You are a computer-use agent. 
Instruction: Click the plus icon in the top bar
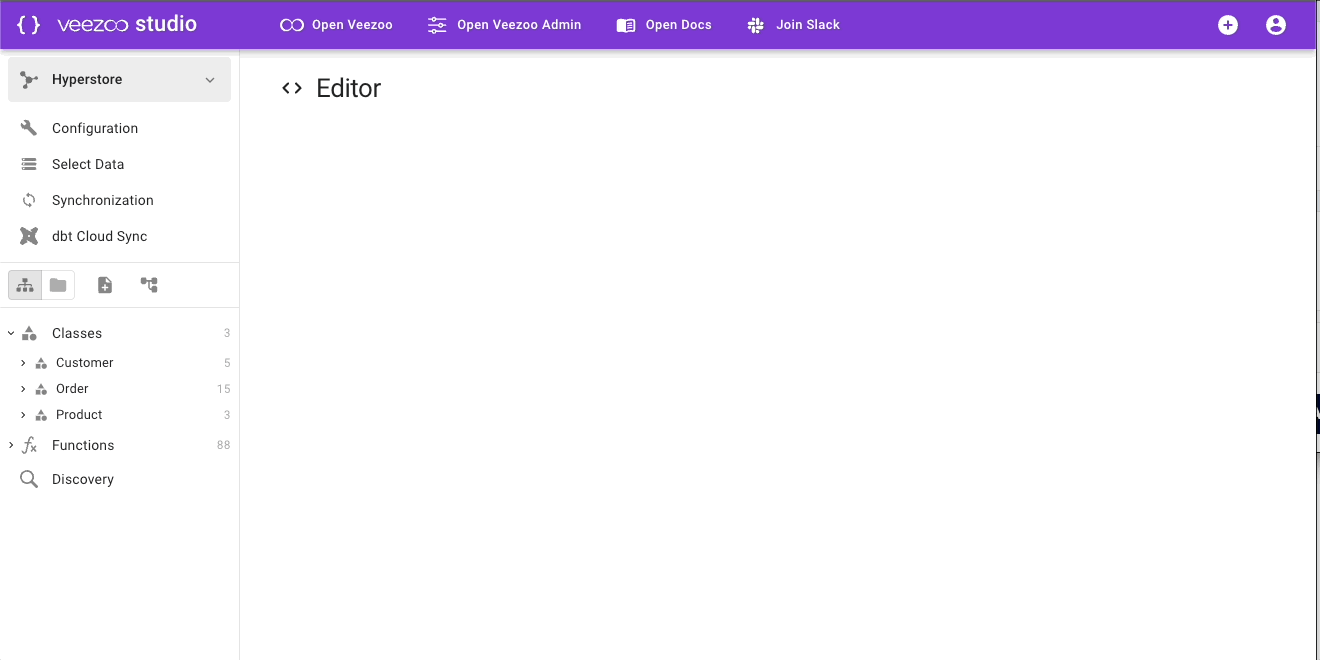tap(1227, 25)
